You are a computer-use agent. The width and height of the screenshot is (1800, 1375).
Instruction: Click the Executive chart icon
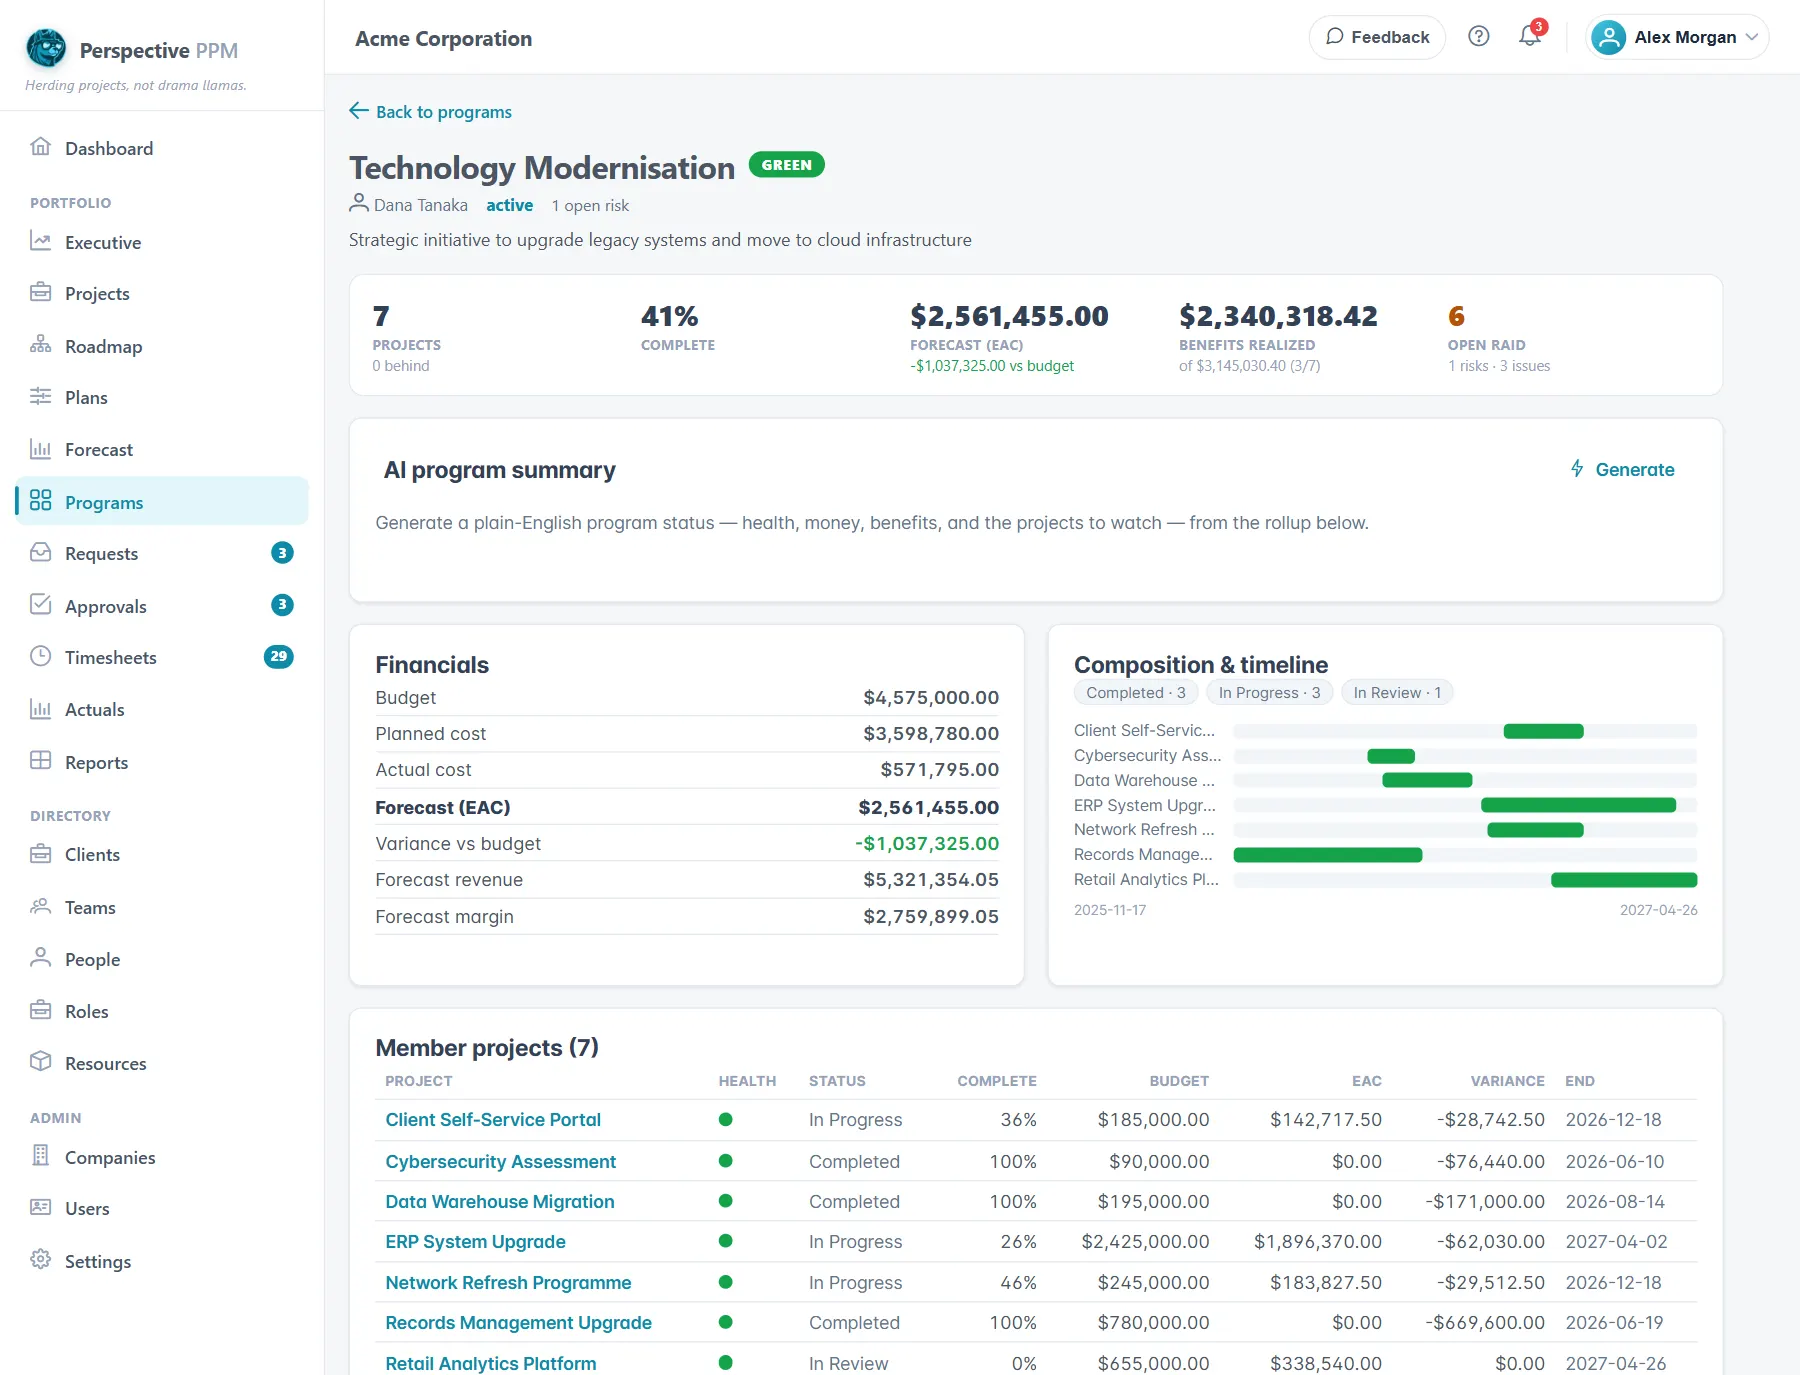pos(40,241)
